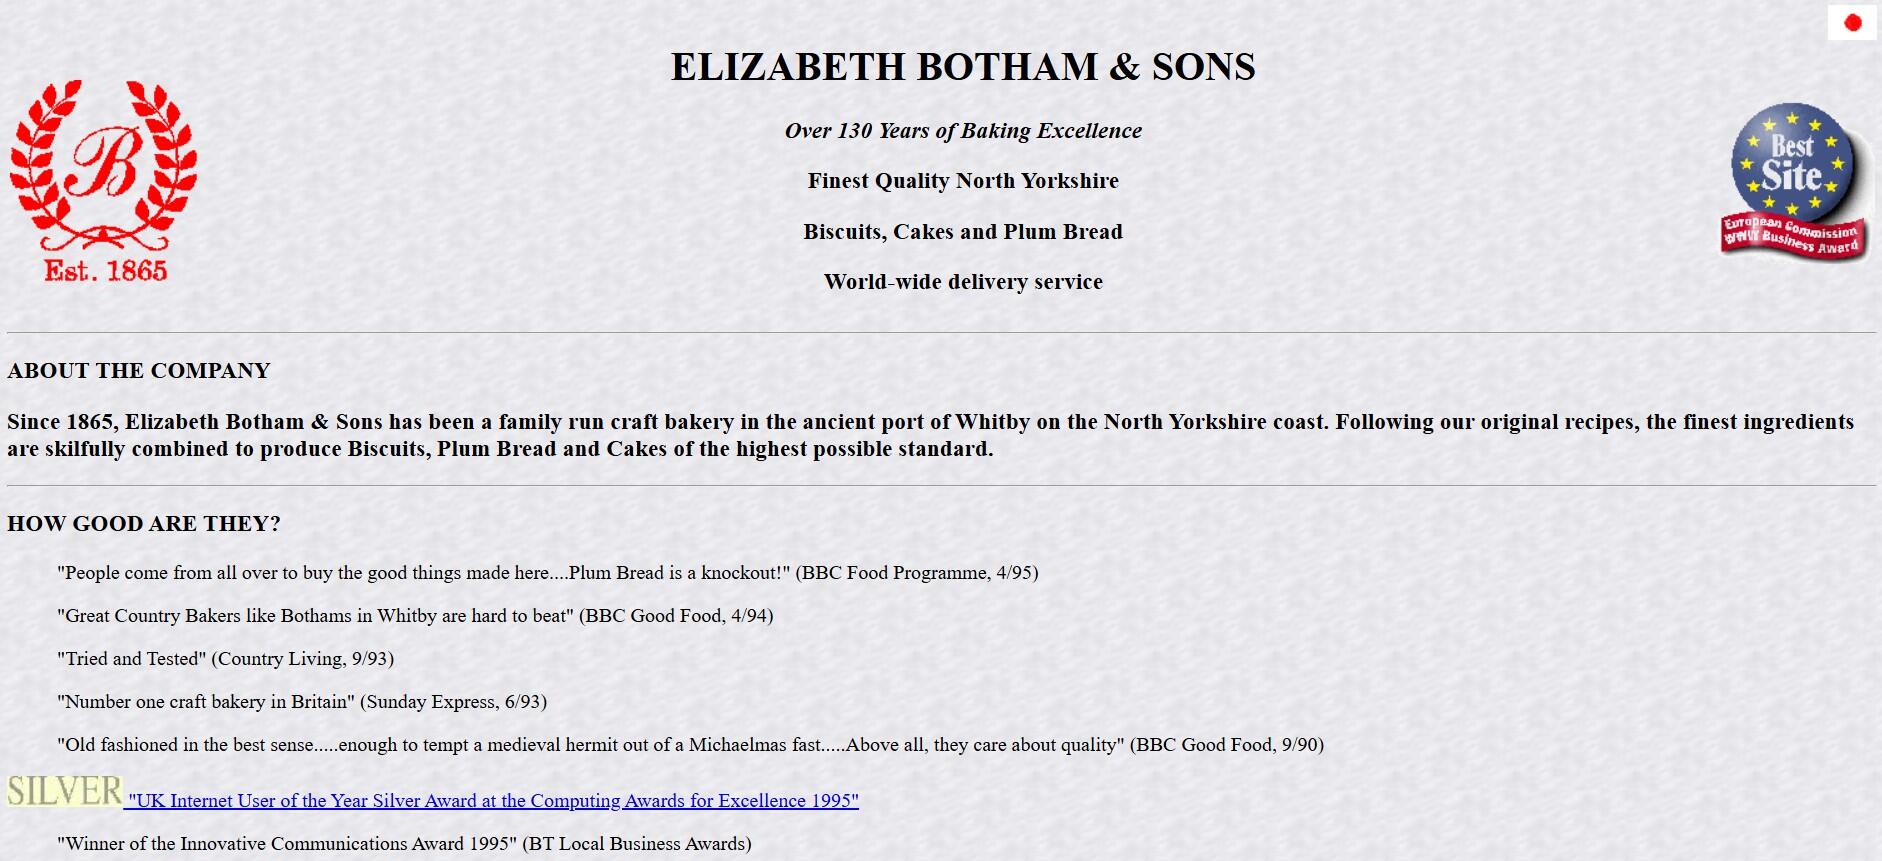The height and width of the screenshot is (861, 1882).
Task: Click the red laurel wreath B logo
Action: coord(104,165)
